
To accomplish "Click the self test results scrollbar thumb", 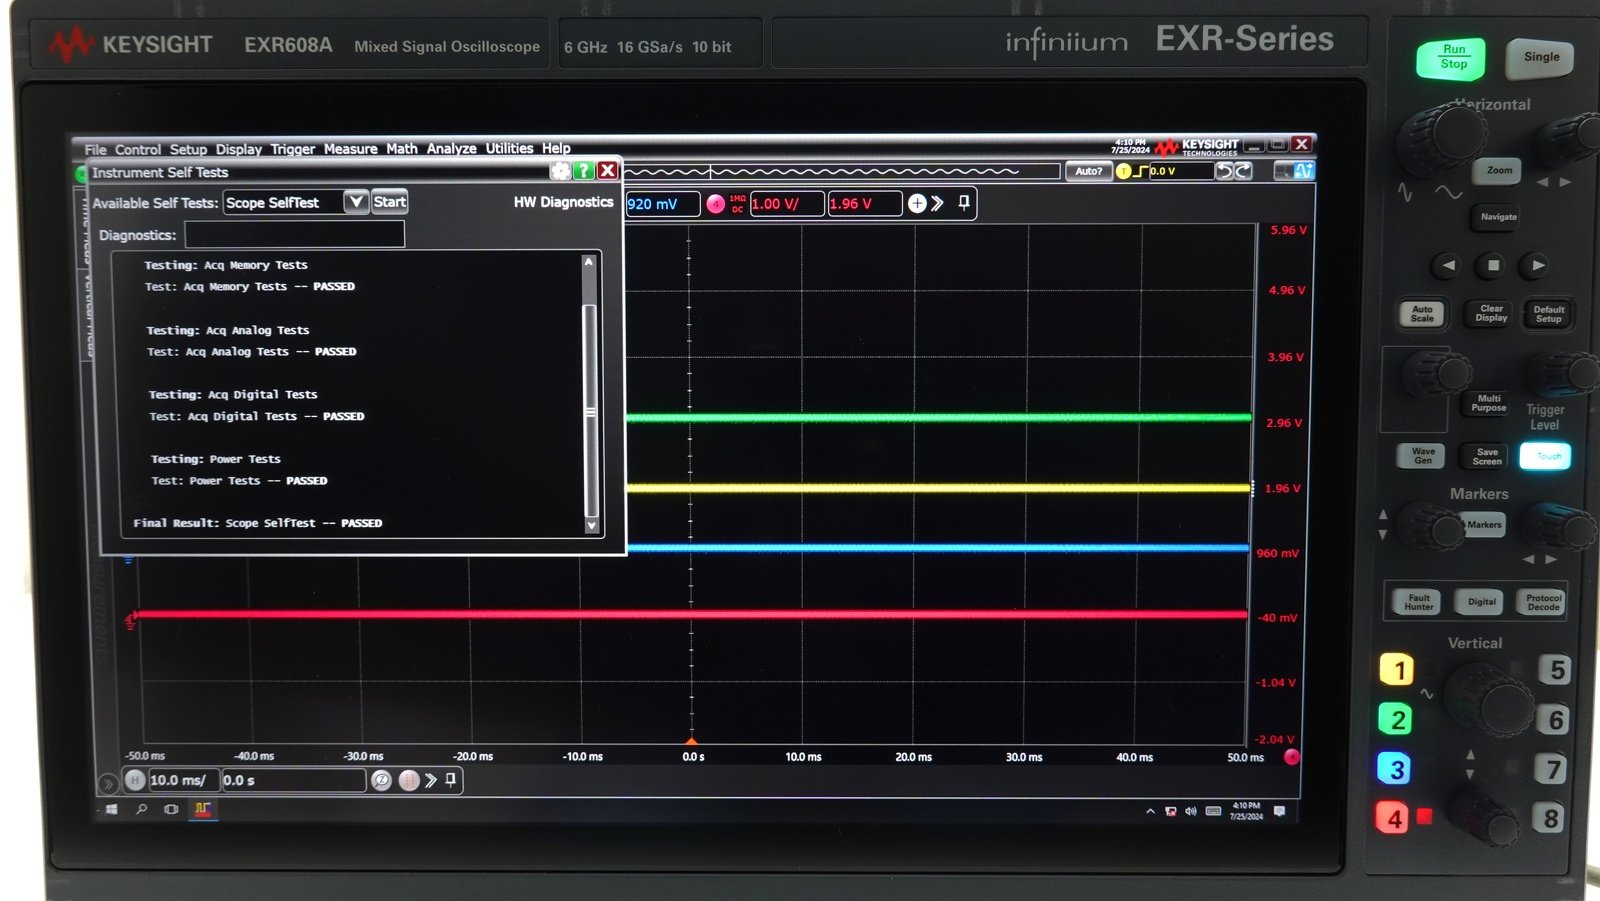I will coord(590,410).
